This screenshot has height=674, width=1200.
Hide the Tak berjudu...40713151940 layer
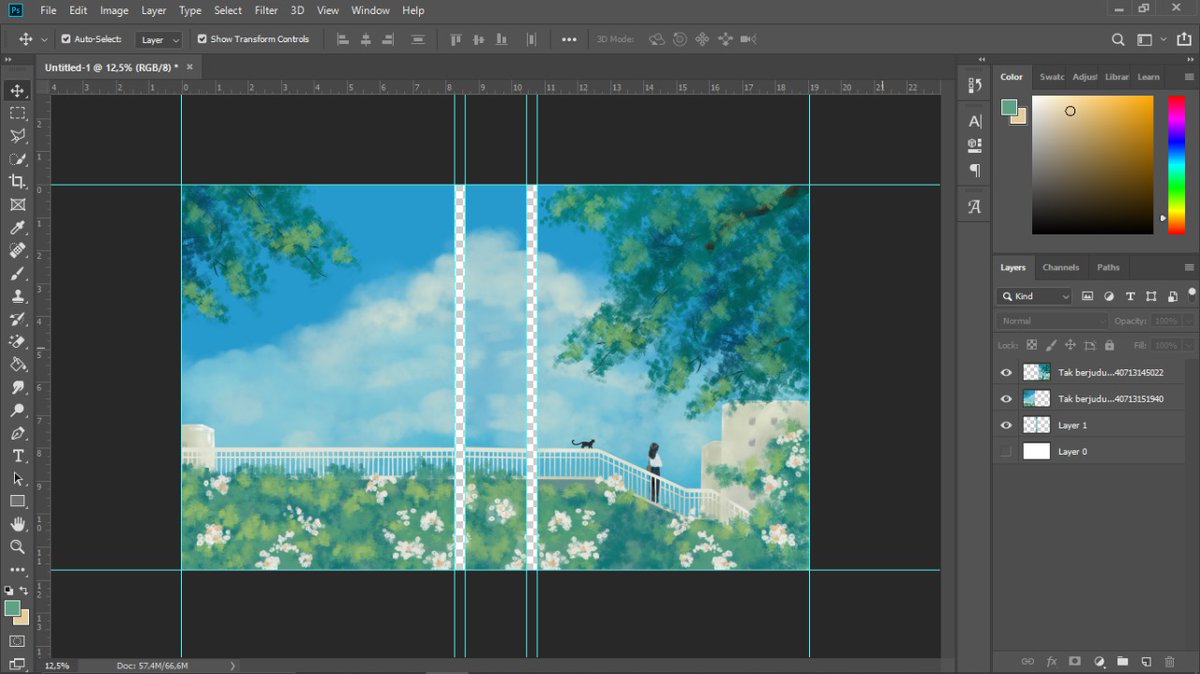(x=1006, y=398)
